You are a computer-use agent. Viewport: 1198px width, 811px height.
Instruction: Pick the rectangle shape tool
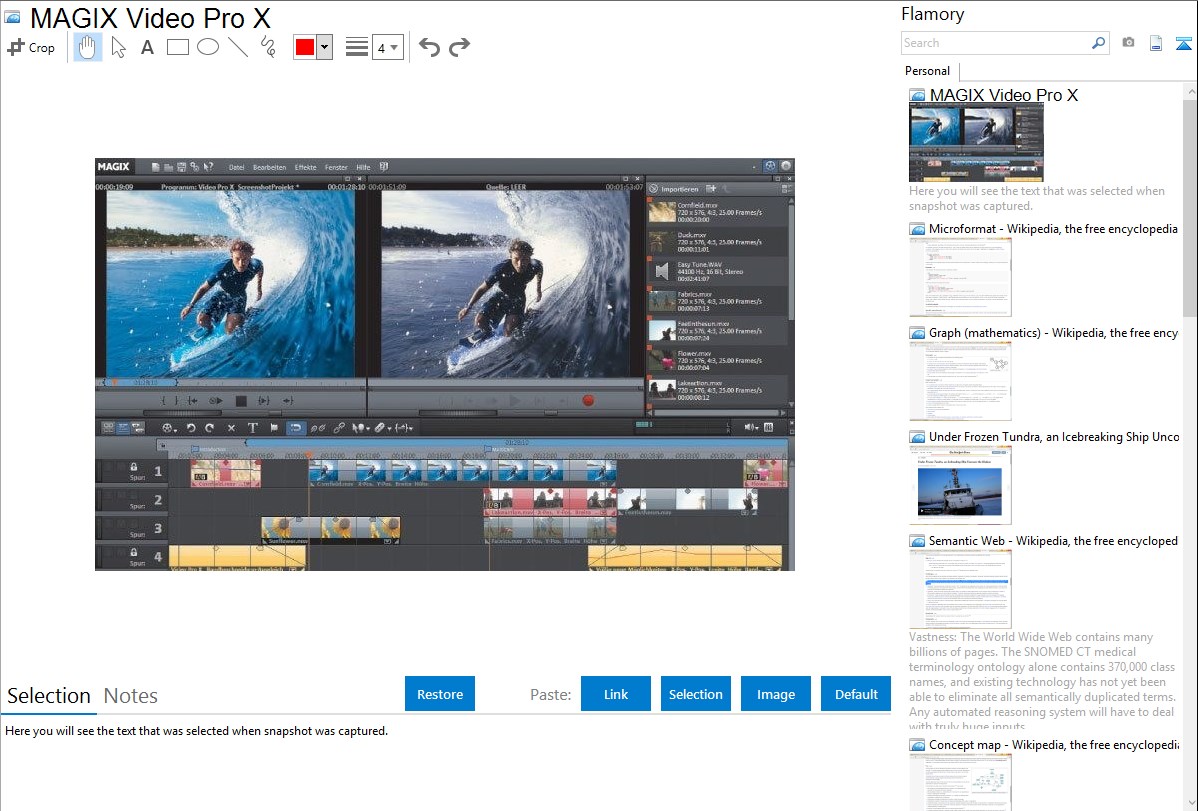click(x=178, y=47)
